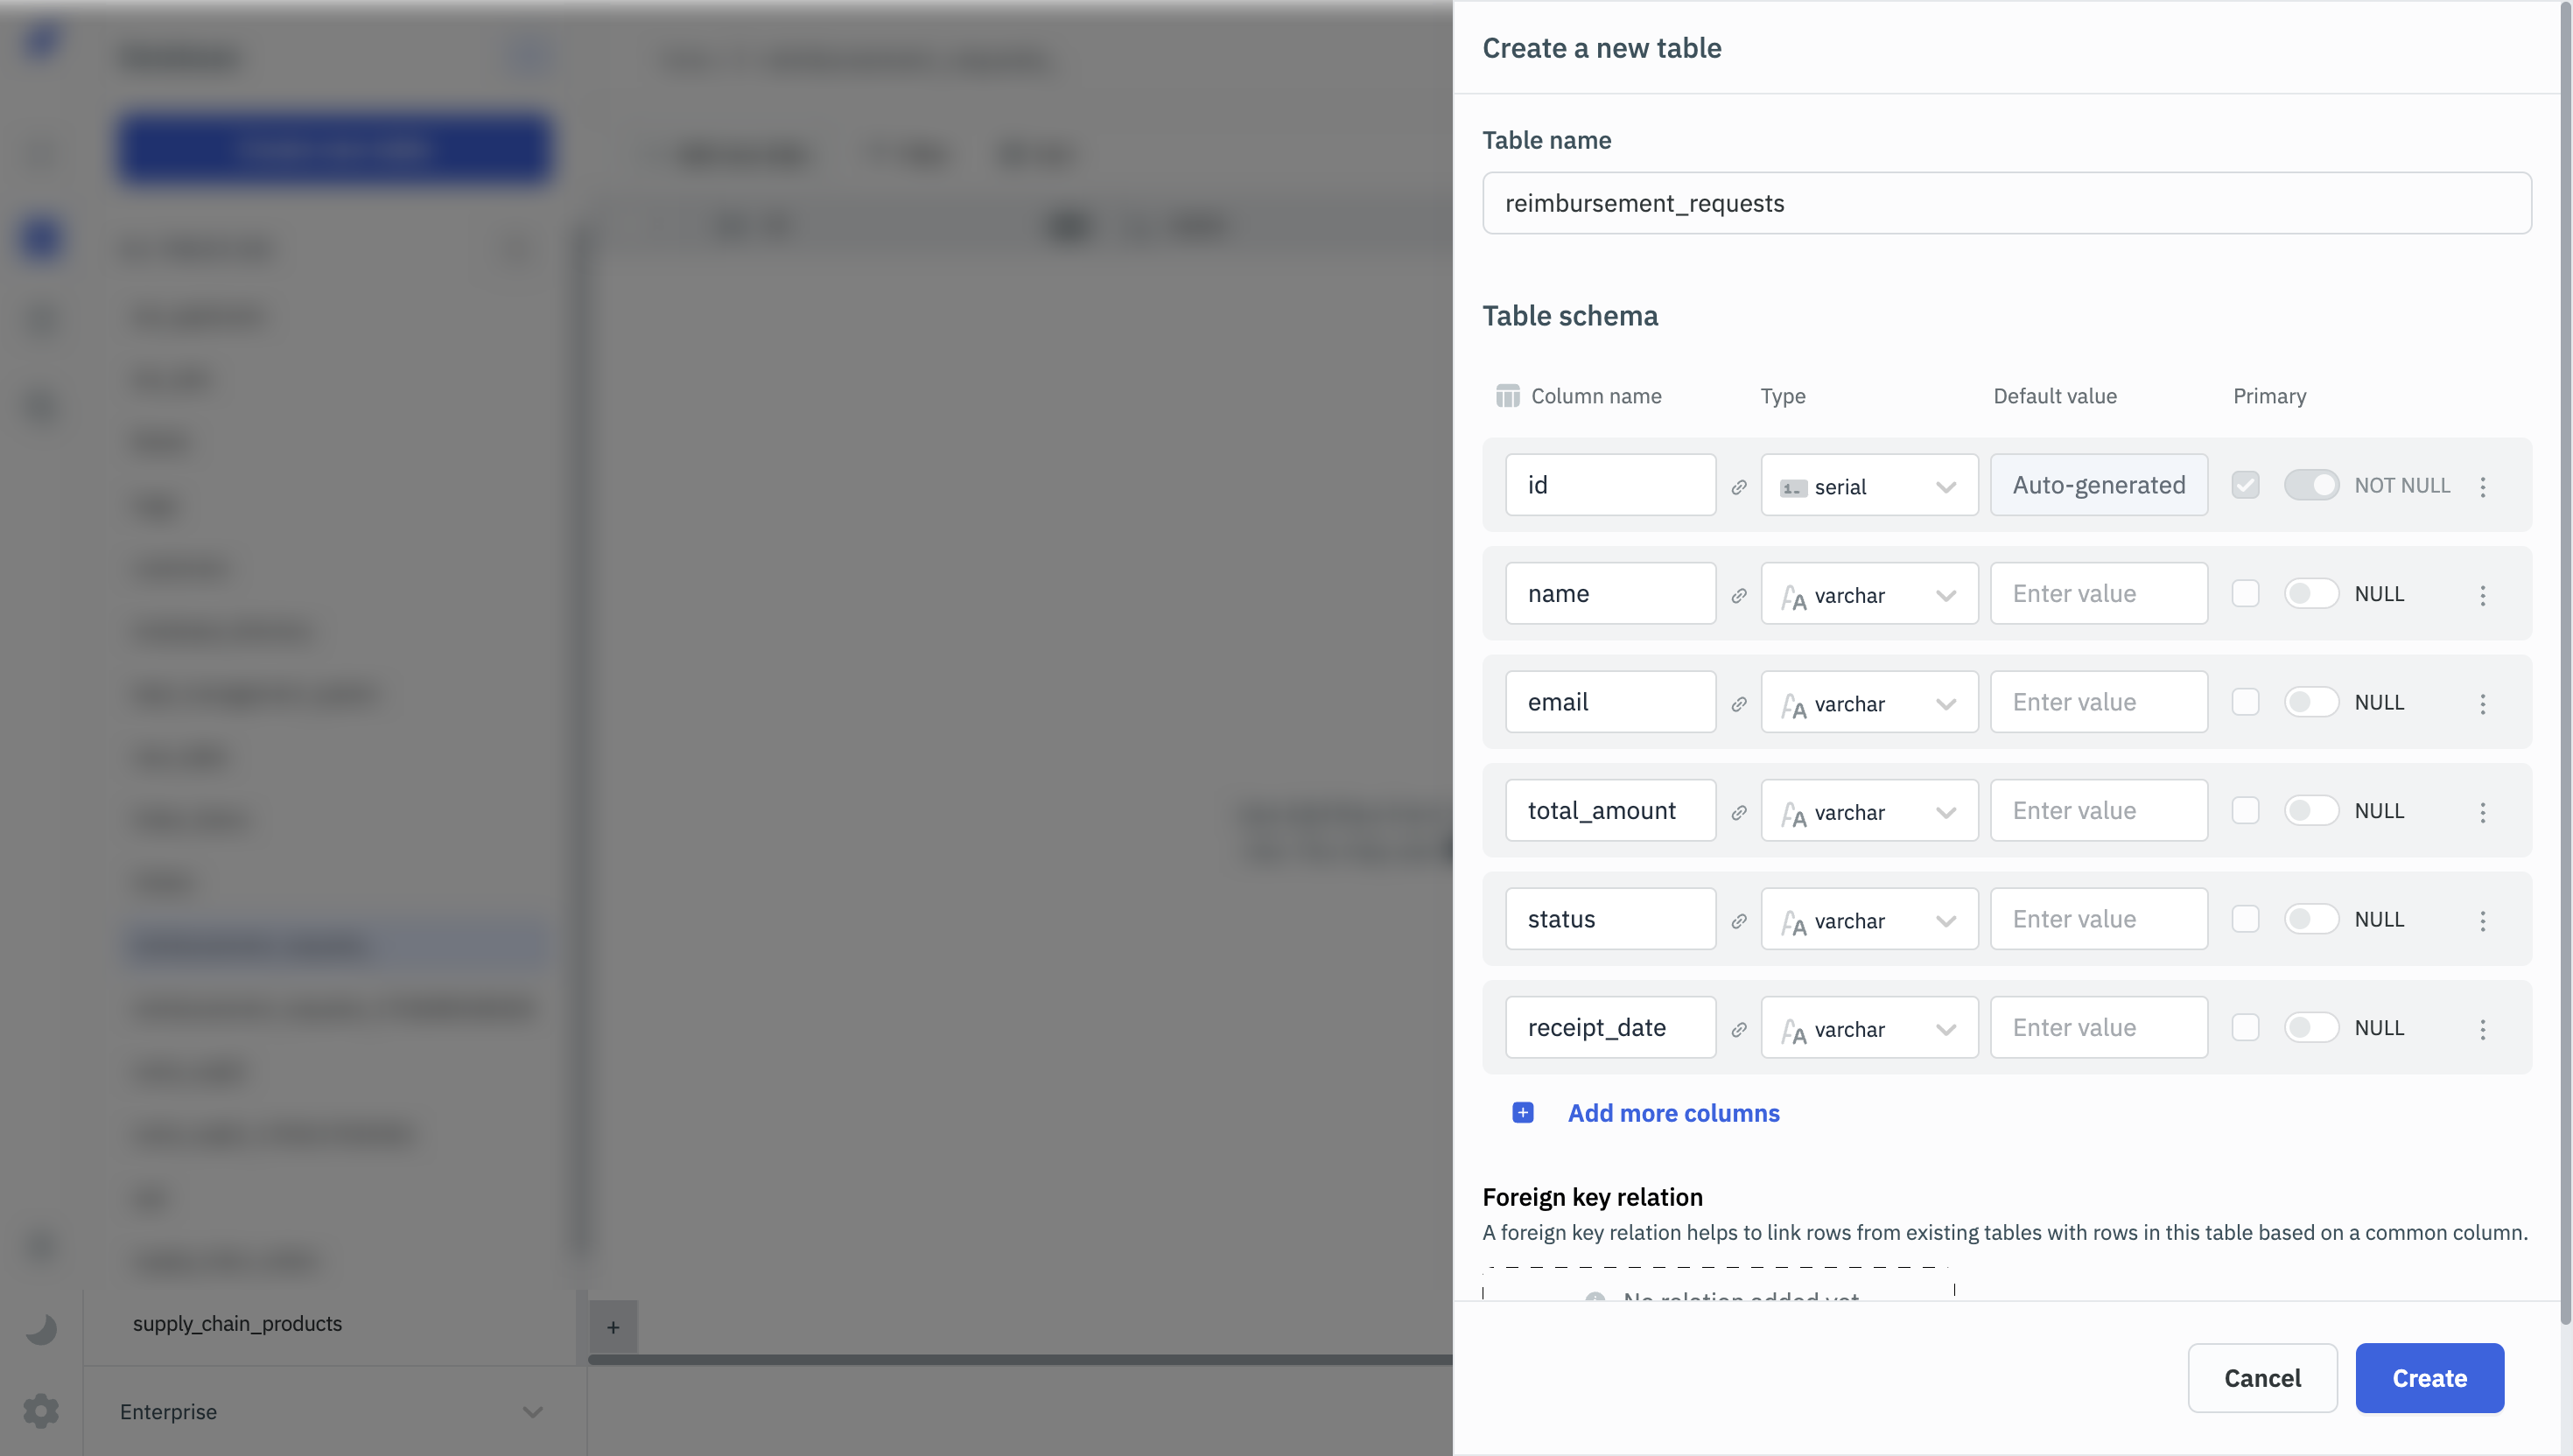2573x1456 pixels.
Task: Open three-dot menu for receipt_date column
Action: pyautogui.click(x=2482, y=1029)
